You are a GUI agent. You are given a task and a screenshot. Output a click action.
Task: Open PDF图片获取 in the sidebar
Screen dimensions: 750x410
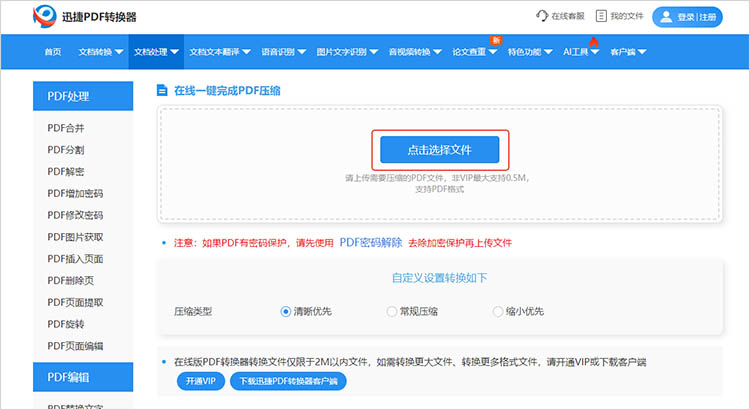click(x=75, y=237)
